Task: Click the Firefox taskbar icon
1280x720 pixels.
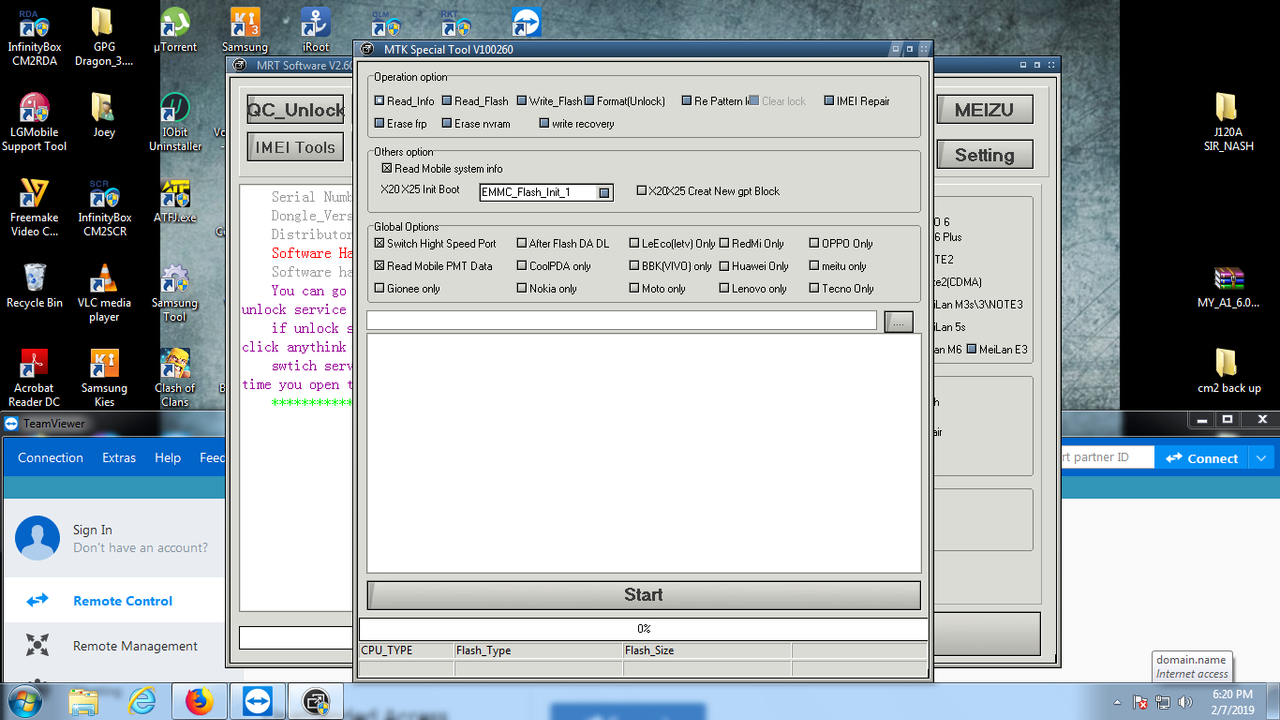Action: coord(200,702)
